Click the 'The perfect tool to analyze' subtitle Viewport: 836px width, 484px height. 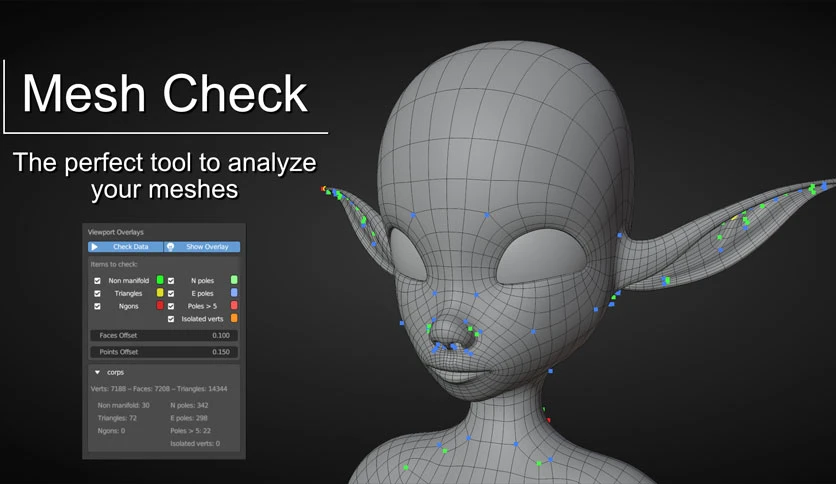164,163
